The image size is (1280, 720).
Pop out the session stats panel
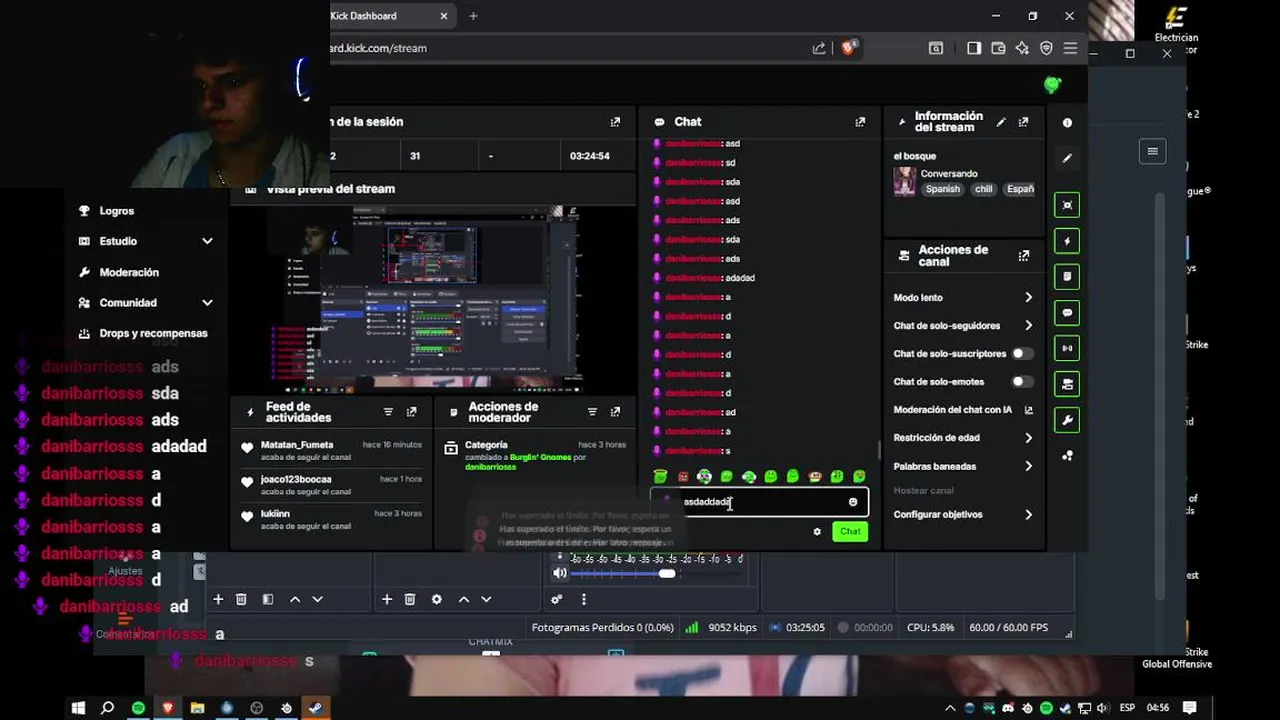615,122
